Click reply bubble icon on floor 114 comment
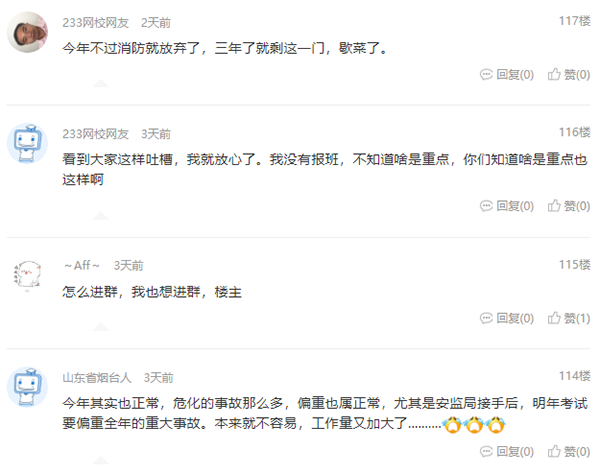This screenshot has height=473, width=600. click(486, 452)
